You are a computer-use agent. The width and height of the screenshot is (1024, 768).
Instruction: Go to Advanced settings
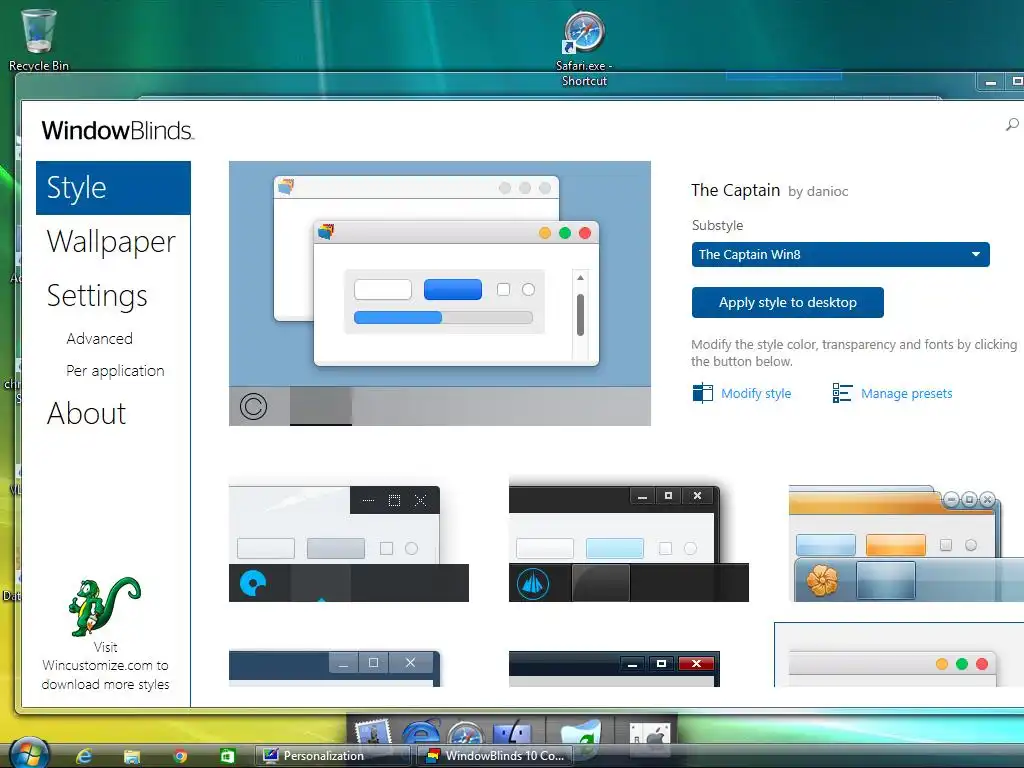click(x=99, y=338)
